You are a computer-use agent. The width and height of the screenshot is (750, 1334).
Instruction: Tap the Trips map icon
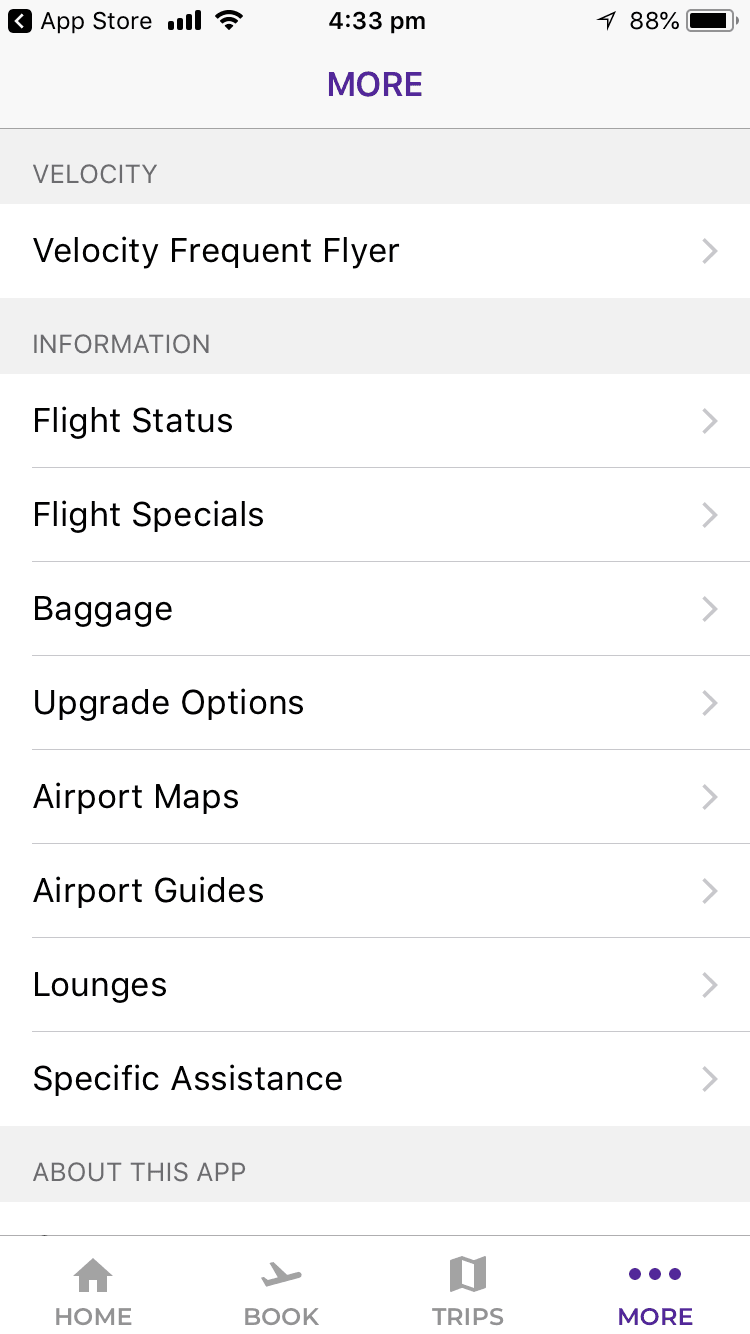coord(468,1276)
